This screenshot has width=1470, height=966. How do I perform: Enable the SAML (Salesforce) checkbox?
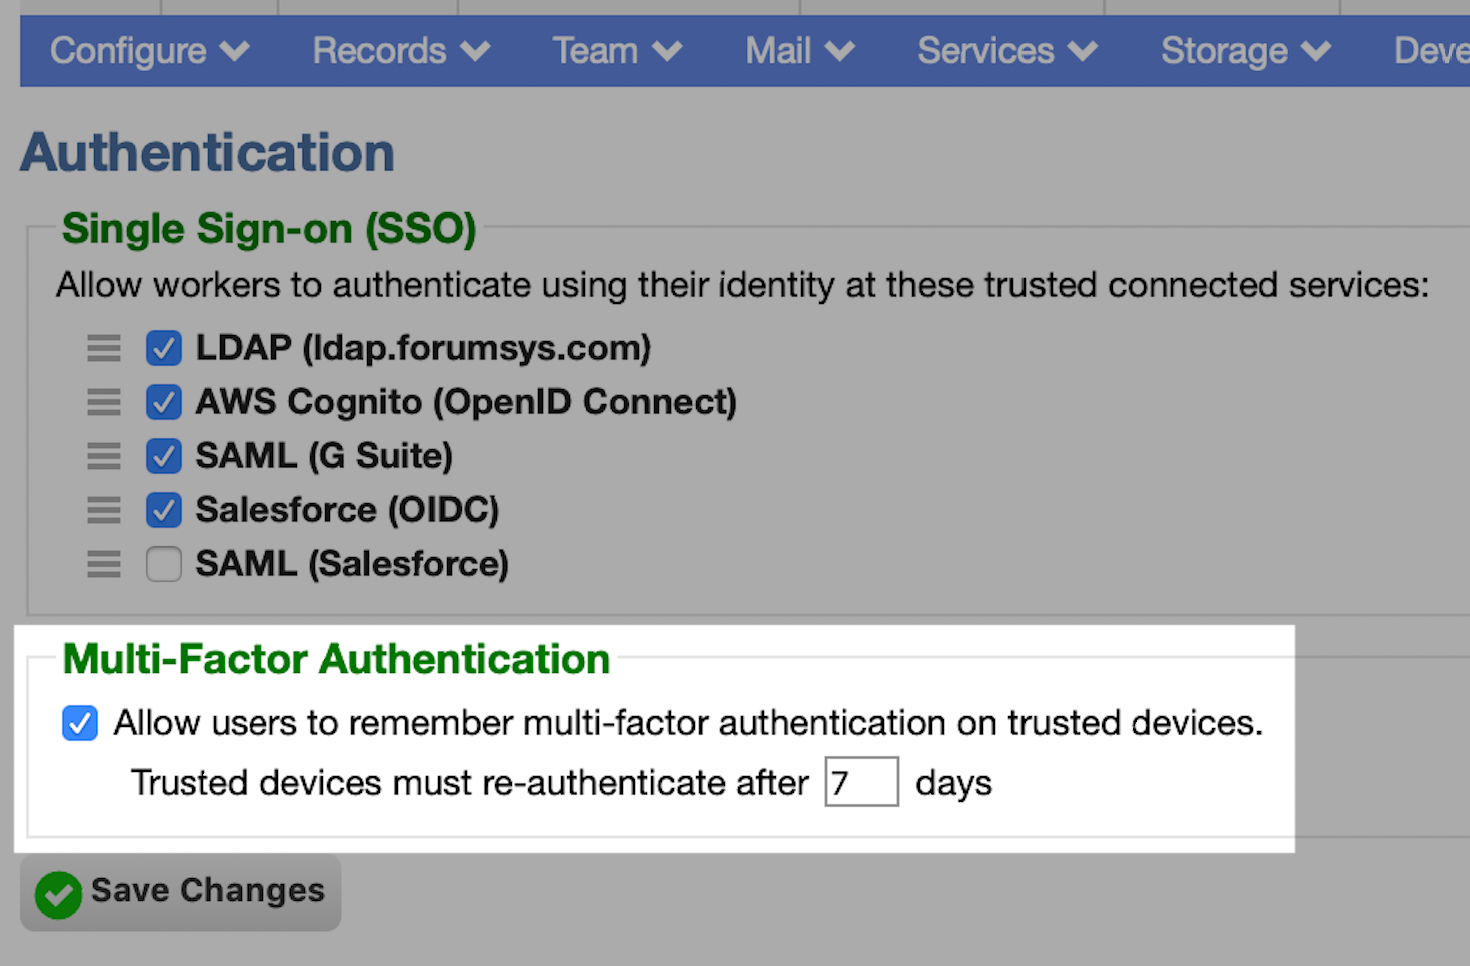164,564
